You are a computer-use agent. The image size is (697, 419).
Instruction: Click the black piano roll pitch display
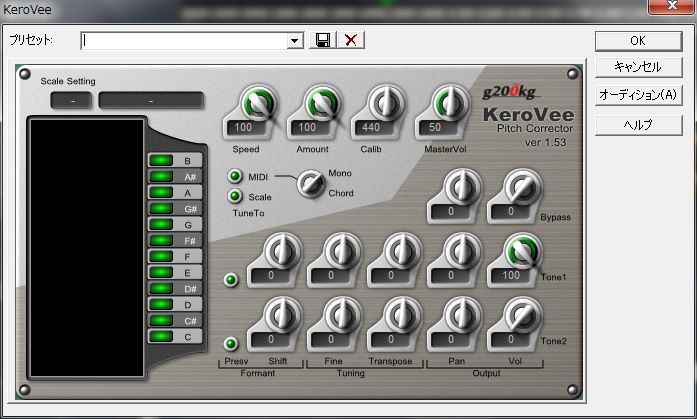point(87,248)
